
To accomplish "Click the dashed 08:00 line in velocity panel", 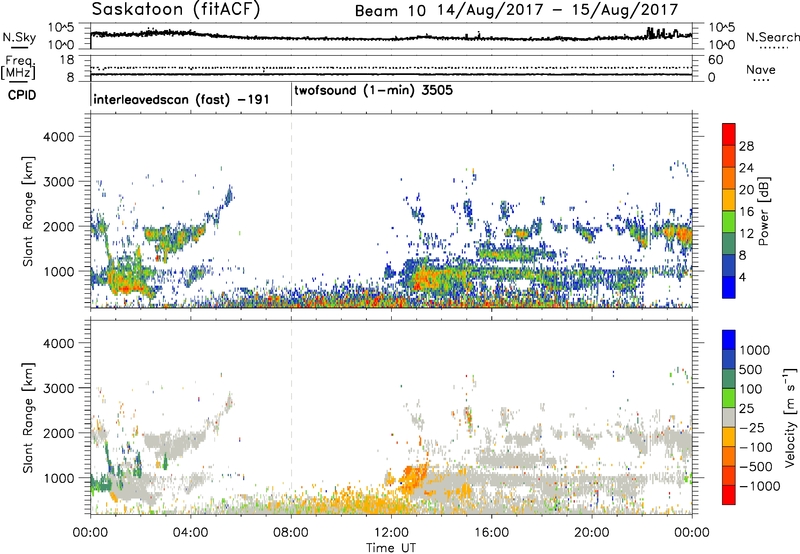I will point(291,416).
